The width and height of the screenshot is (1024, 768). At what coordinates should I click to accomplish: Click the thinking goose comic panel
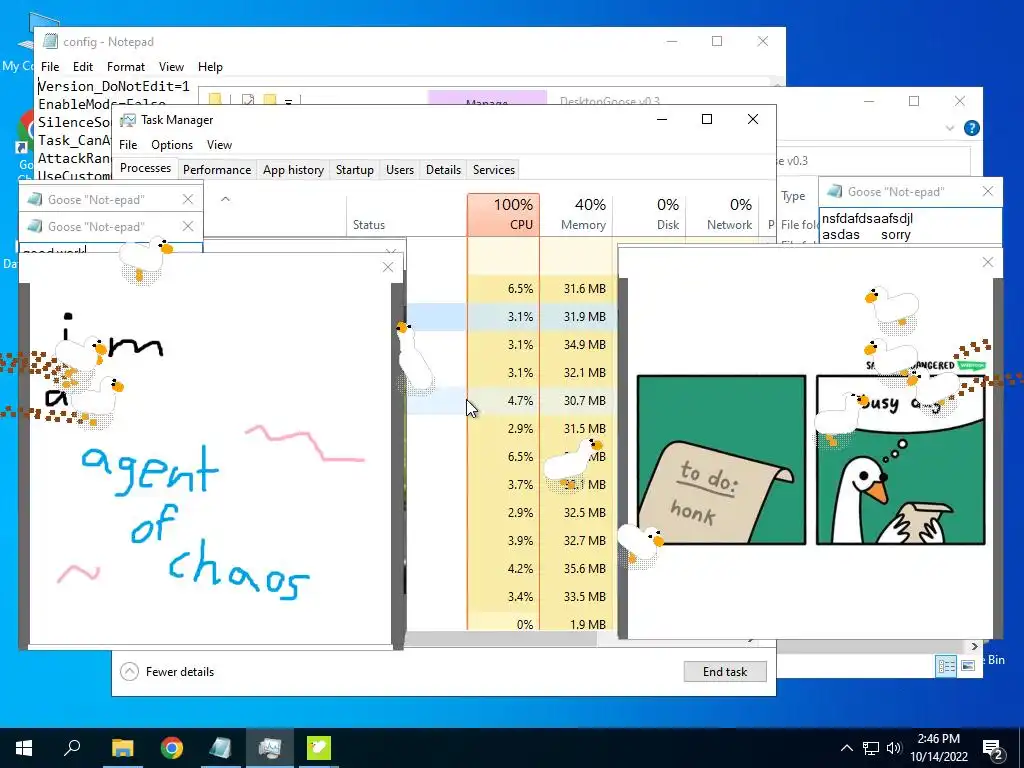tap(901, 460)
